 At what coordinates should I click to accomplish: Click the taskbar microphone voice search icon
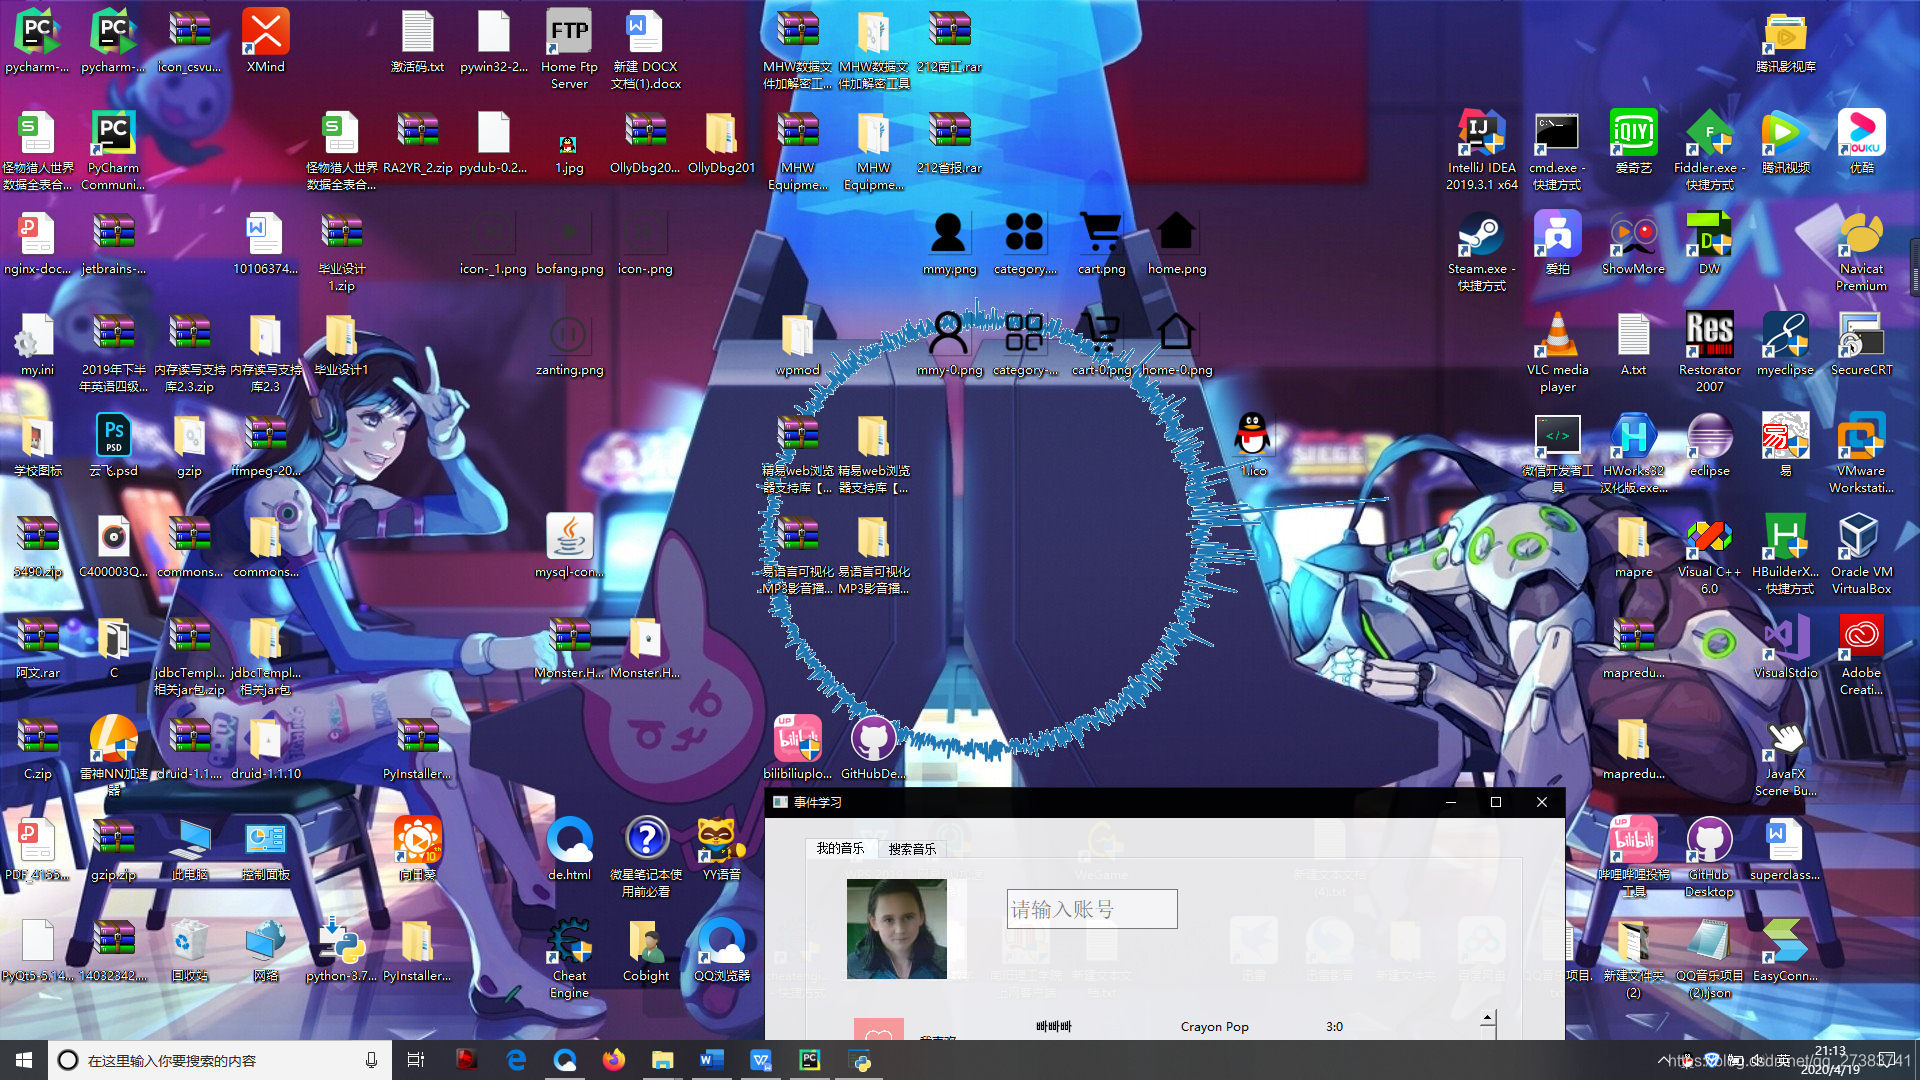point(371,1060)
